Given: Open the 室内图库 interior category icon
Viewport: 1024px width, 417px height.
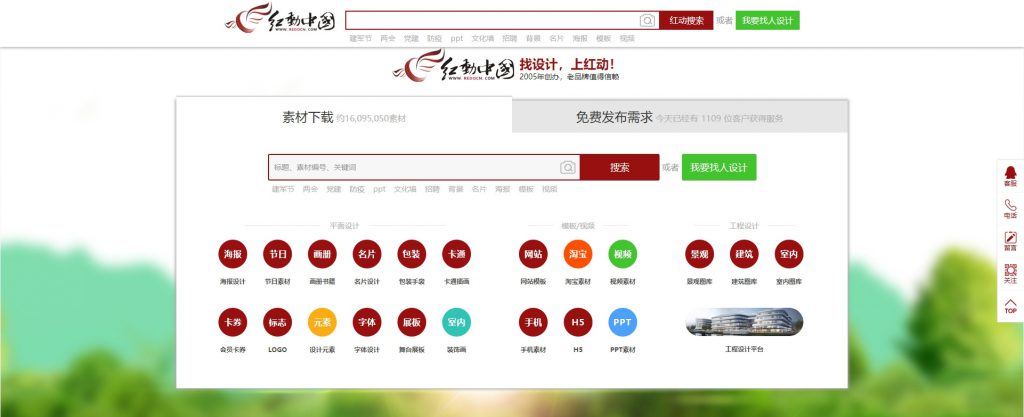Looking at the screenshot, I should (x=789, y=255).
